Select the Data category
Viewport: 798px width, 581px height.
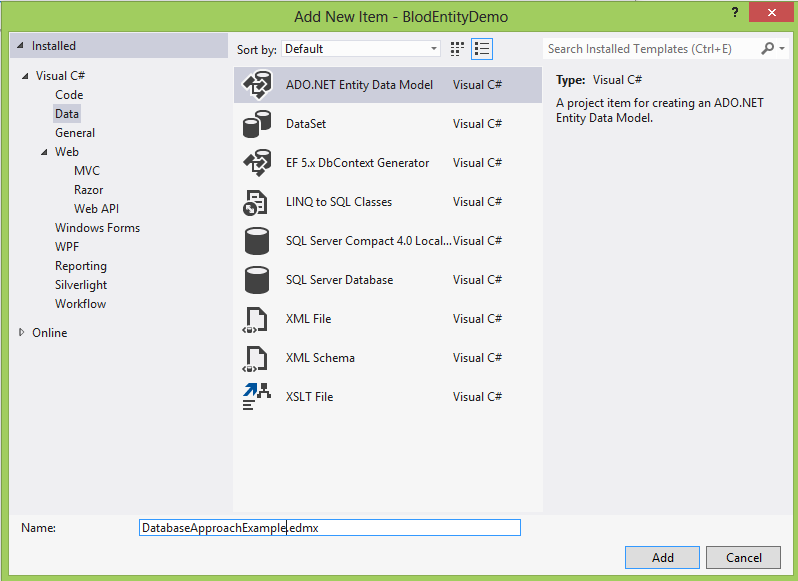click(x=67, y=113)
